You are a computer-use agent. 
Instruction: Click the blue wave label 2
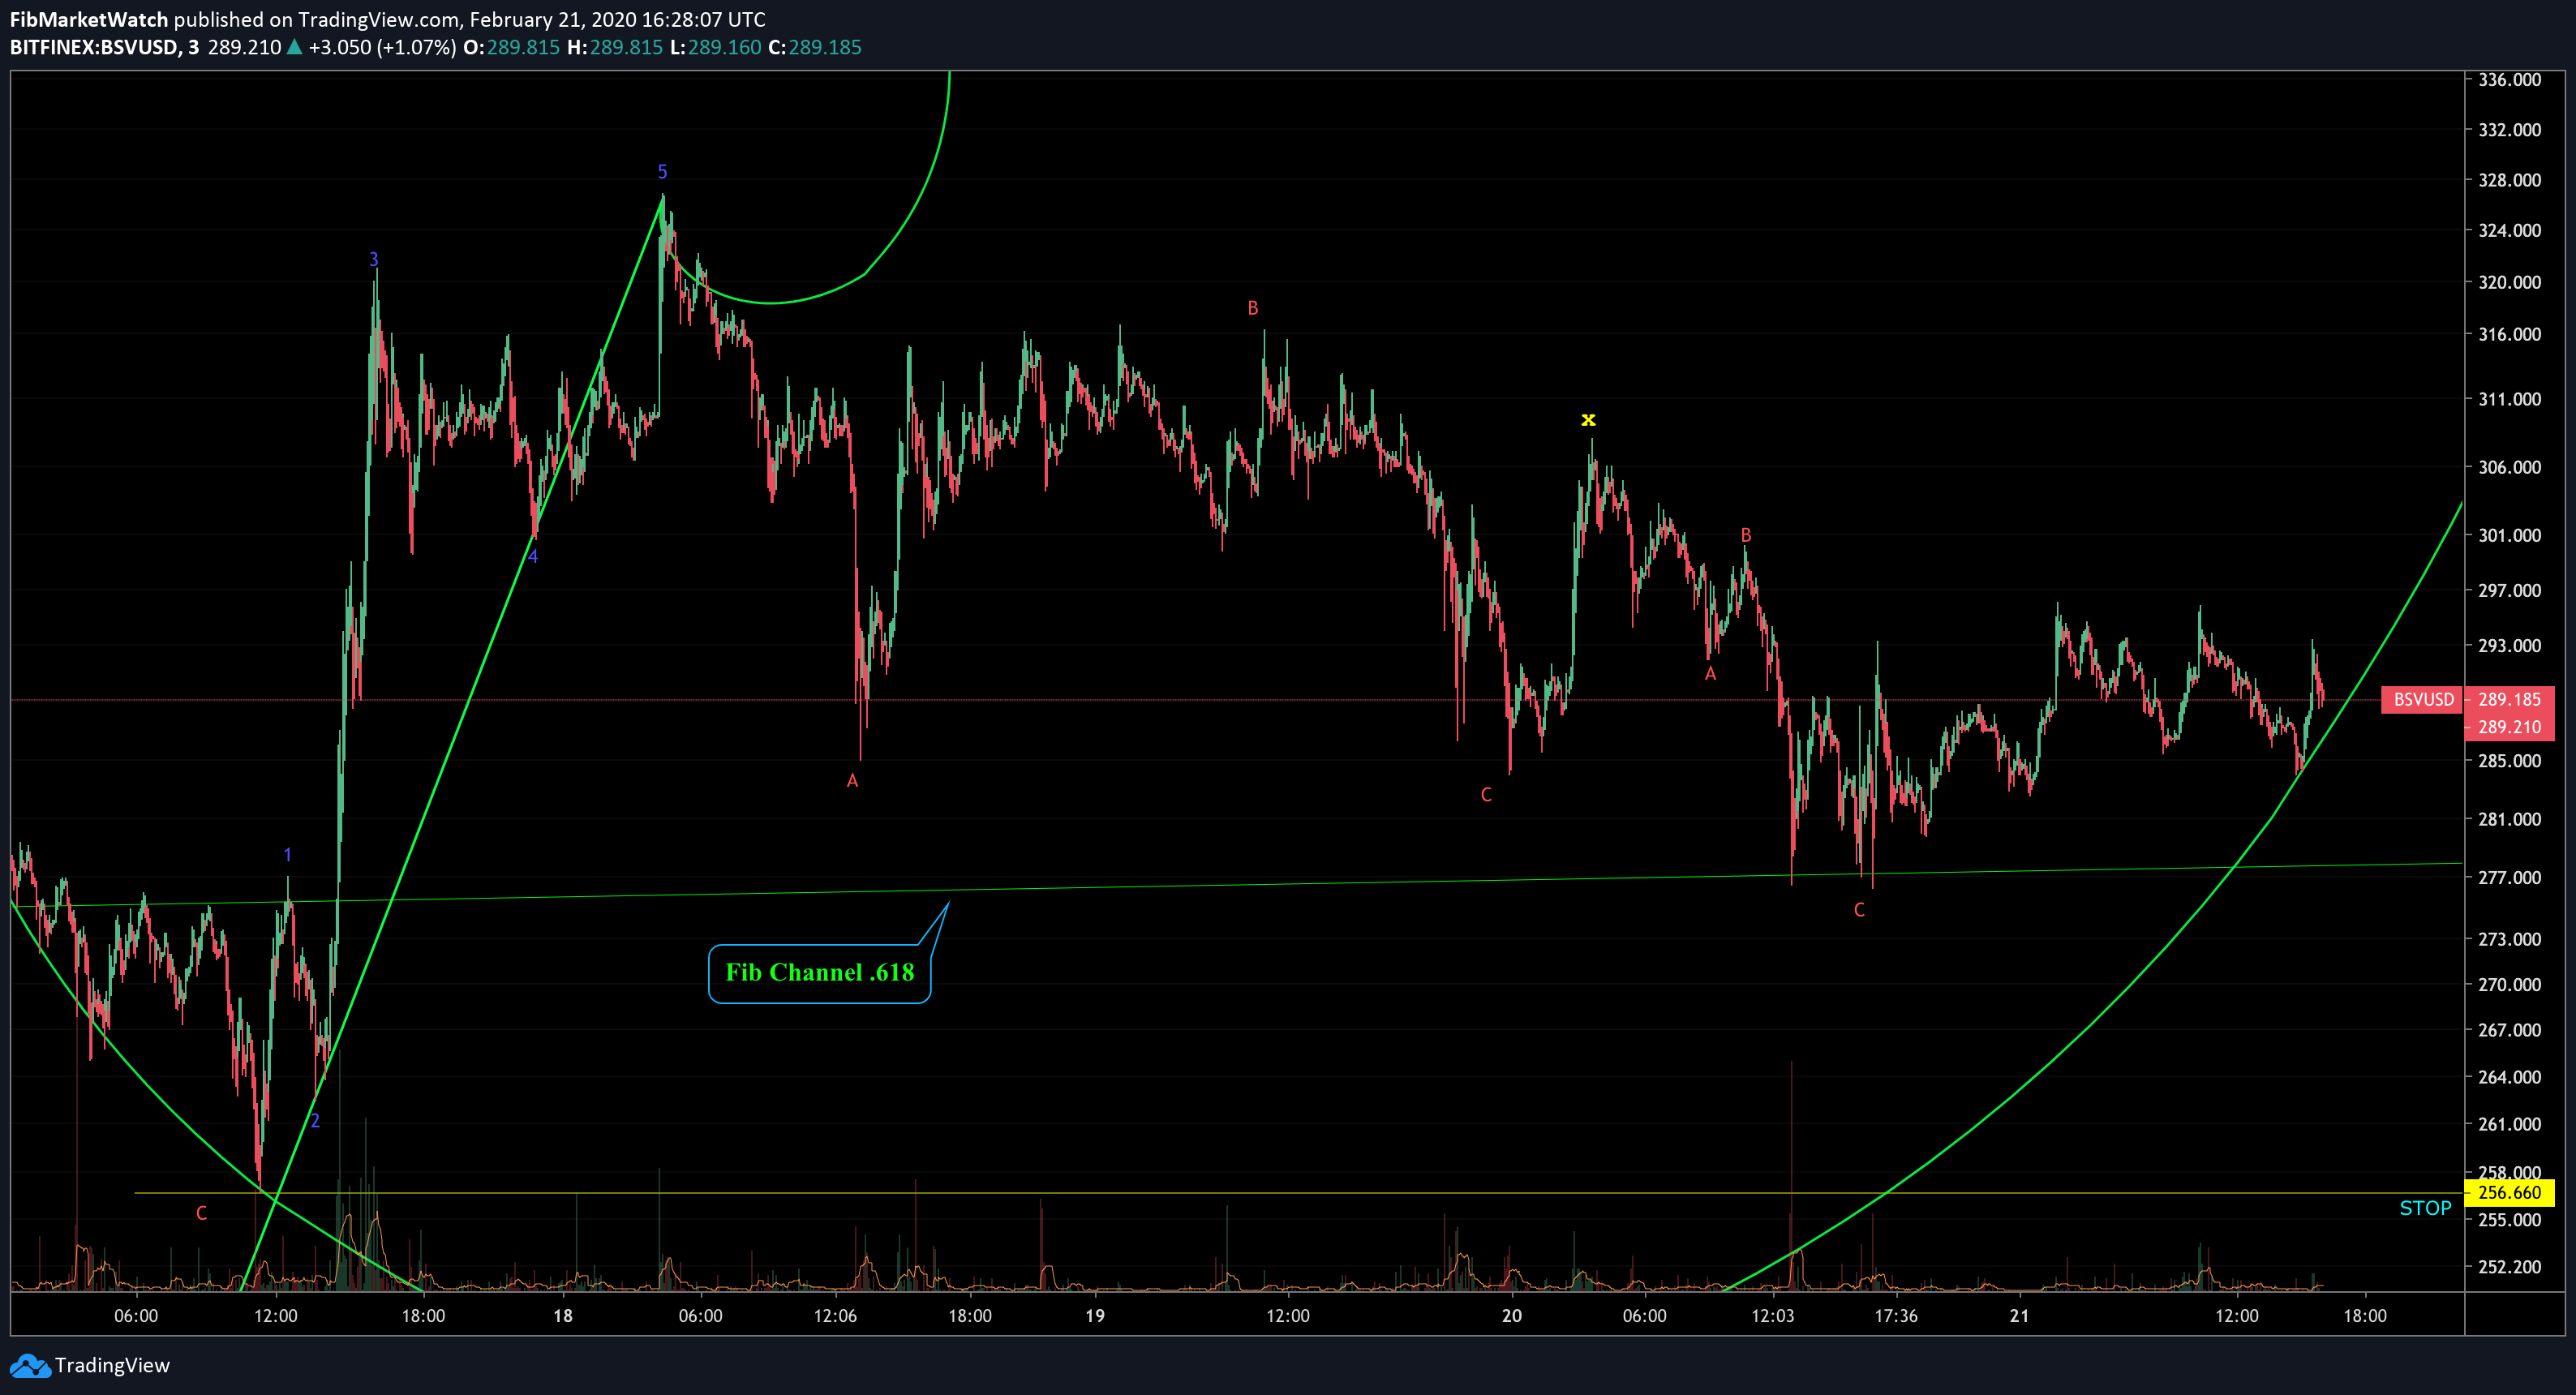pos(315,1121)
